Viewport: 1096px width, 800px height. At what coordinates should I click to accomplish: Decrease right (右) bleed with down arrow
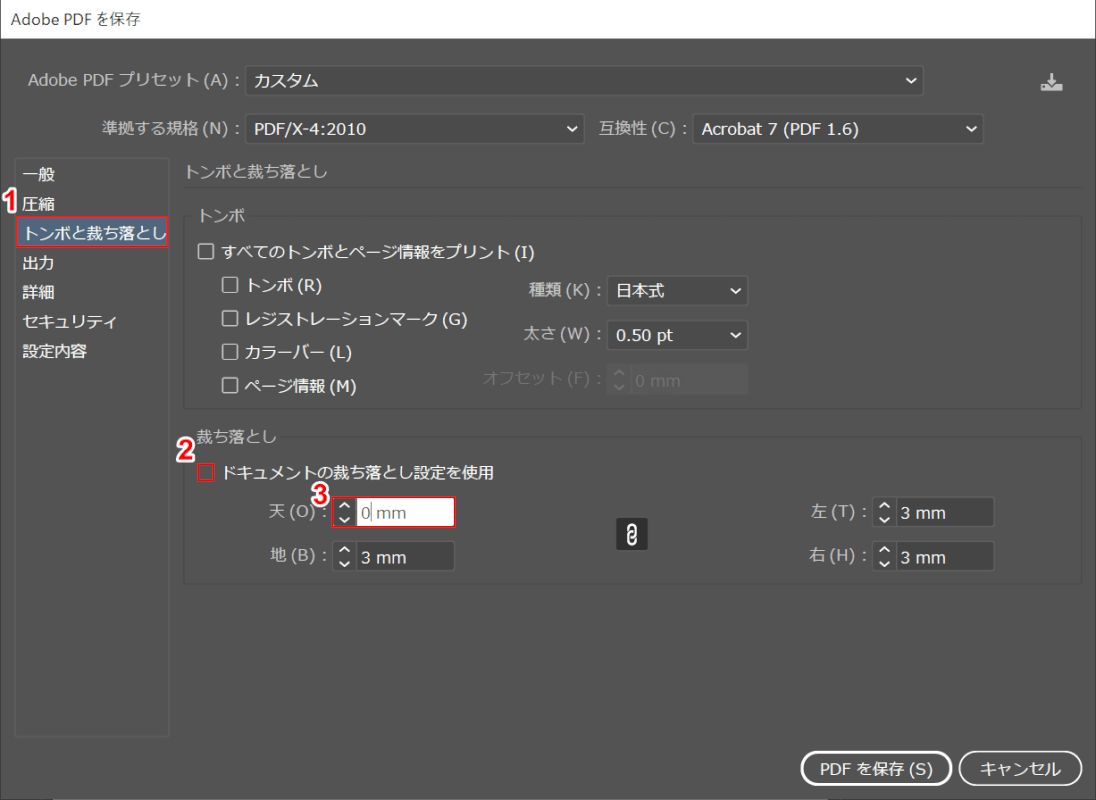(884, 563)
